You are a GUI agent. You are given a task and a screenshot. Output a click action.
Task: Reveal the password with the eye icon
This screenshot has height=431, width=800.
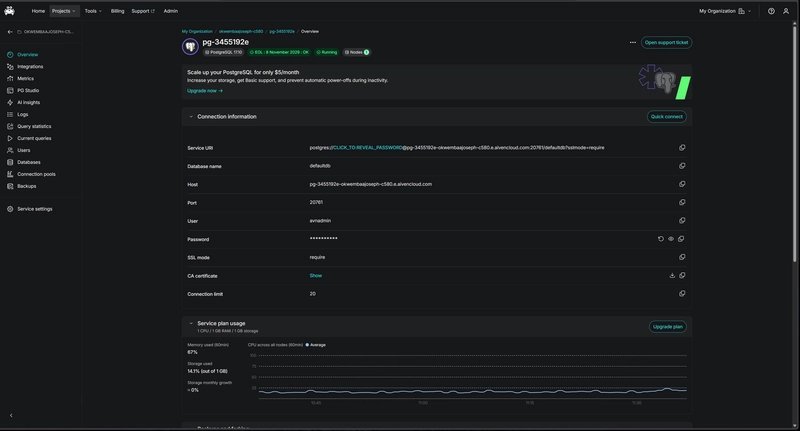pos(671,239)
